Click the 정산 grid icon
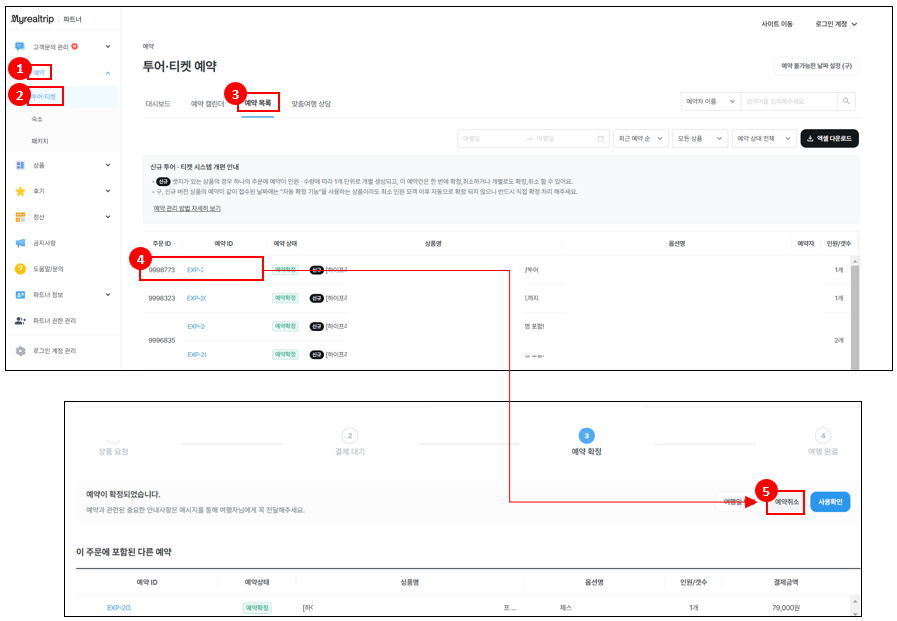 (20, 217)
